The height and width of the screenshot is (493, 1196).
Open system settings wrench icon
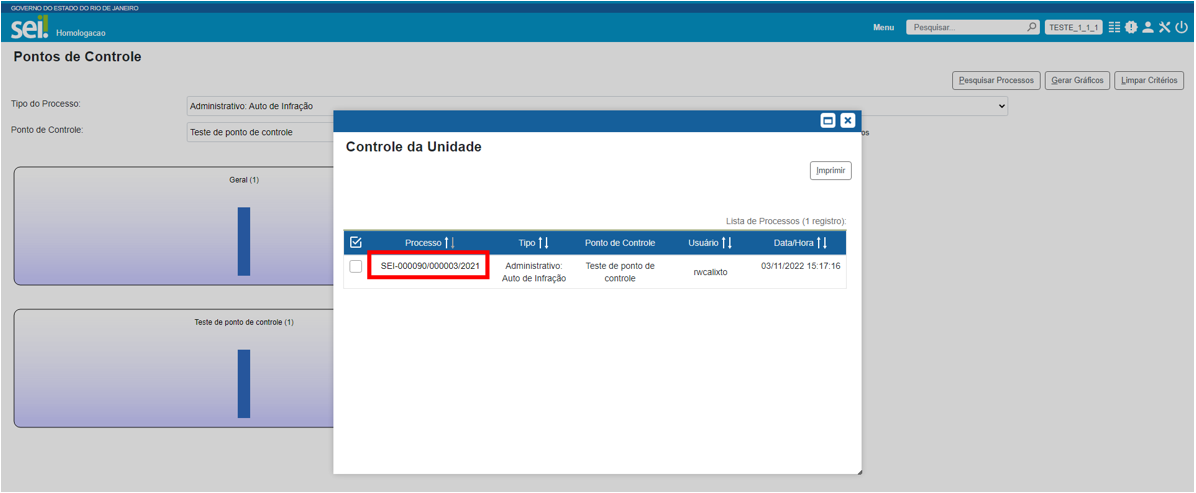pyautogui.click(x=1164, y=27)
